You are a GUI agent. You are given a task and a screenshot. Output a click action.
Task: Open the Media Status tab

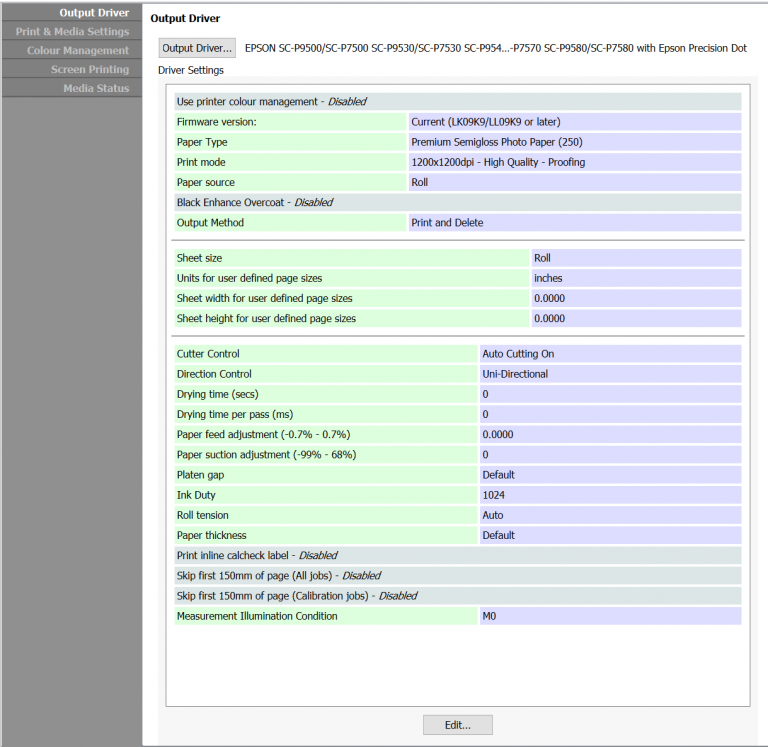72,88
